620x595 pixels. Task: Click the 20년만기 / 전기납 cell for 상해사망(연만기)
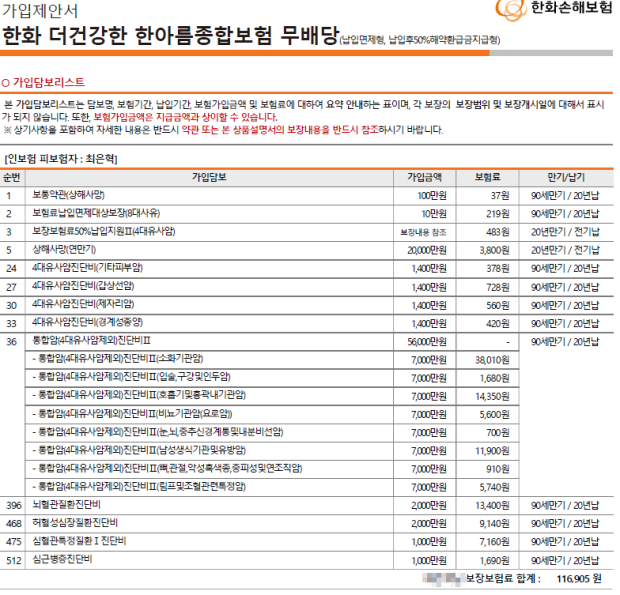pyautogui.click(x=565, y=250)
